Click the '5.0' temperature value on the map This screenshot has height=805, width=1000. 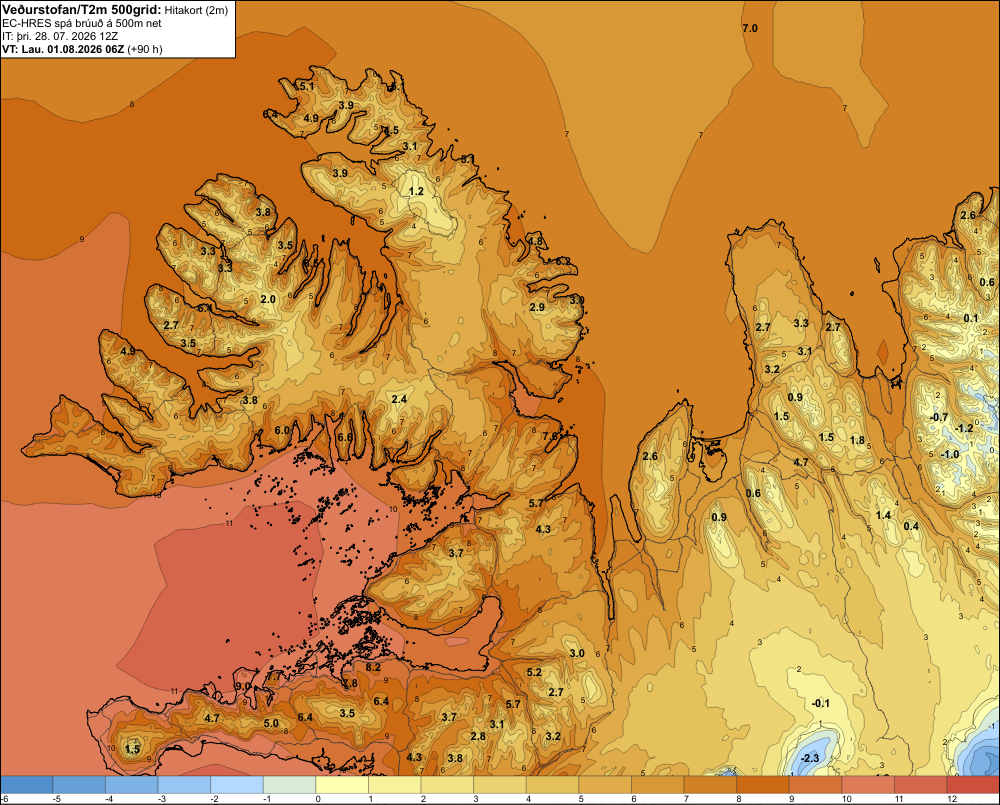point(272,723)
